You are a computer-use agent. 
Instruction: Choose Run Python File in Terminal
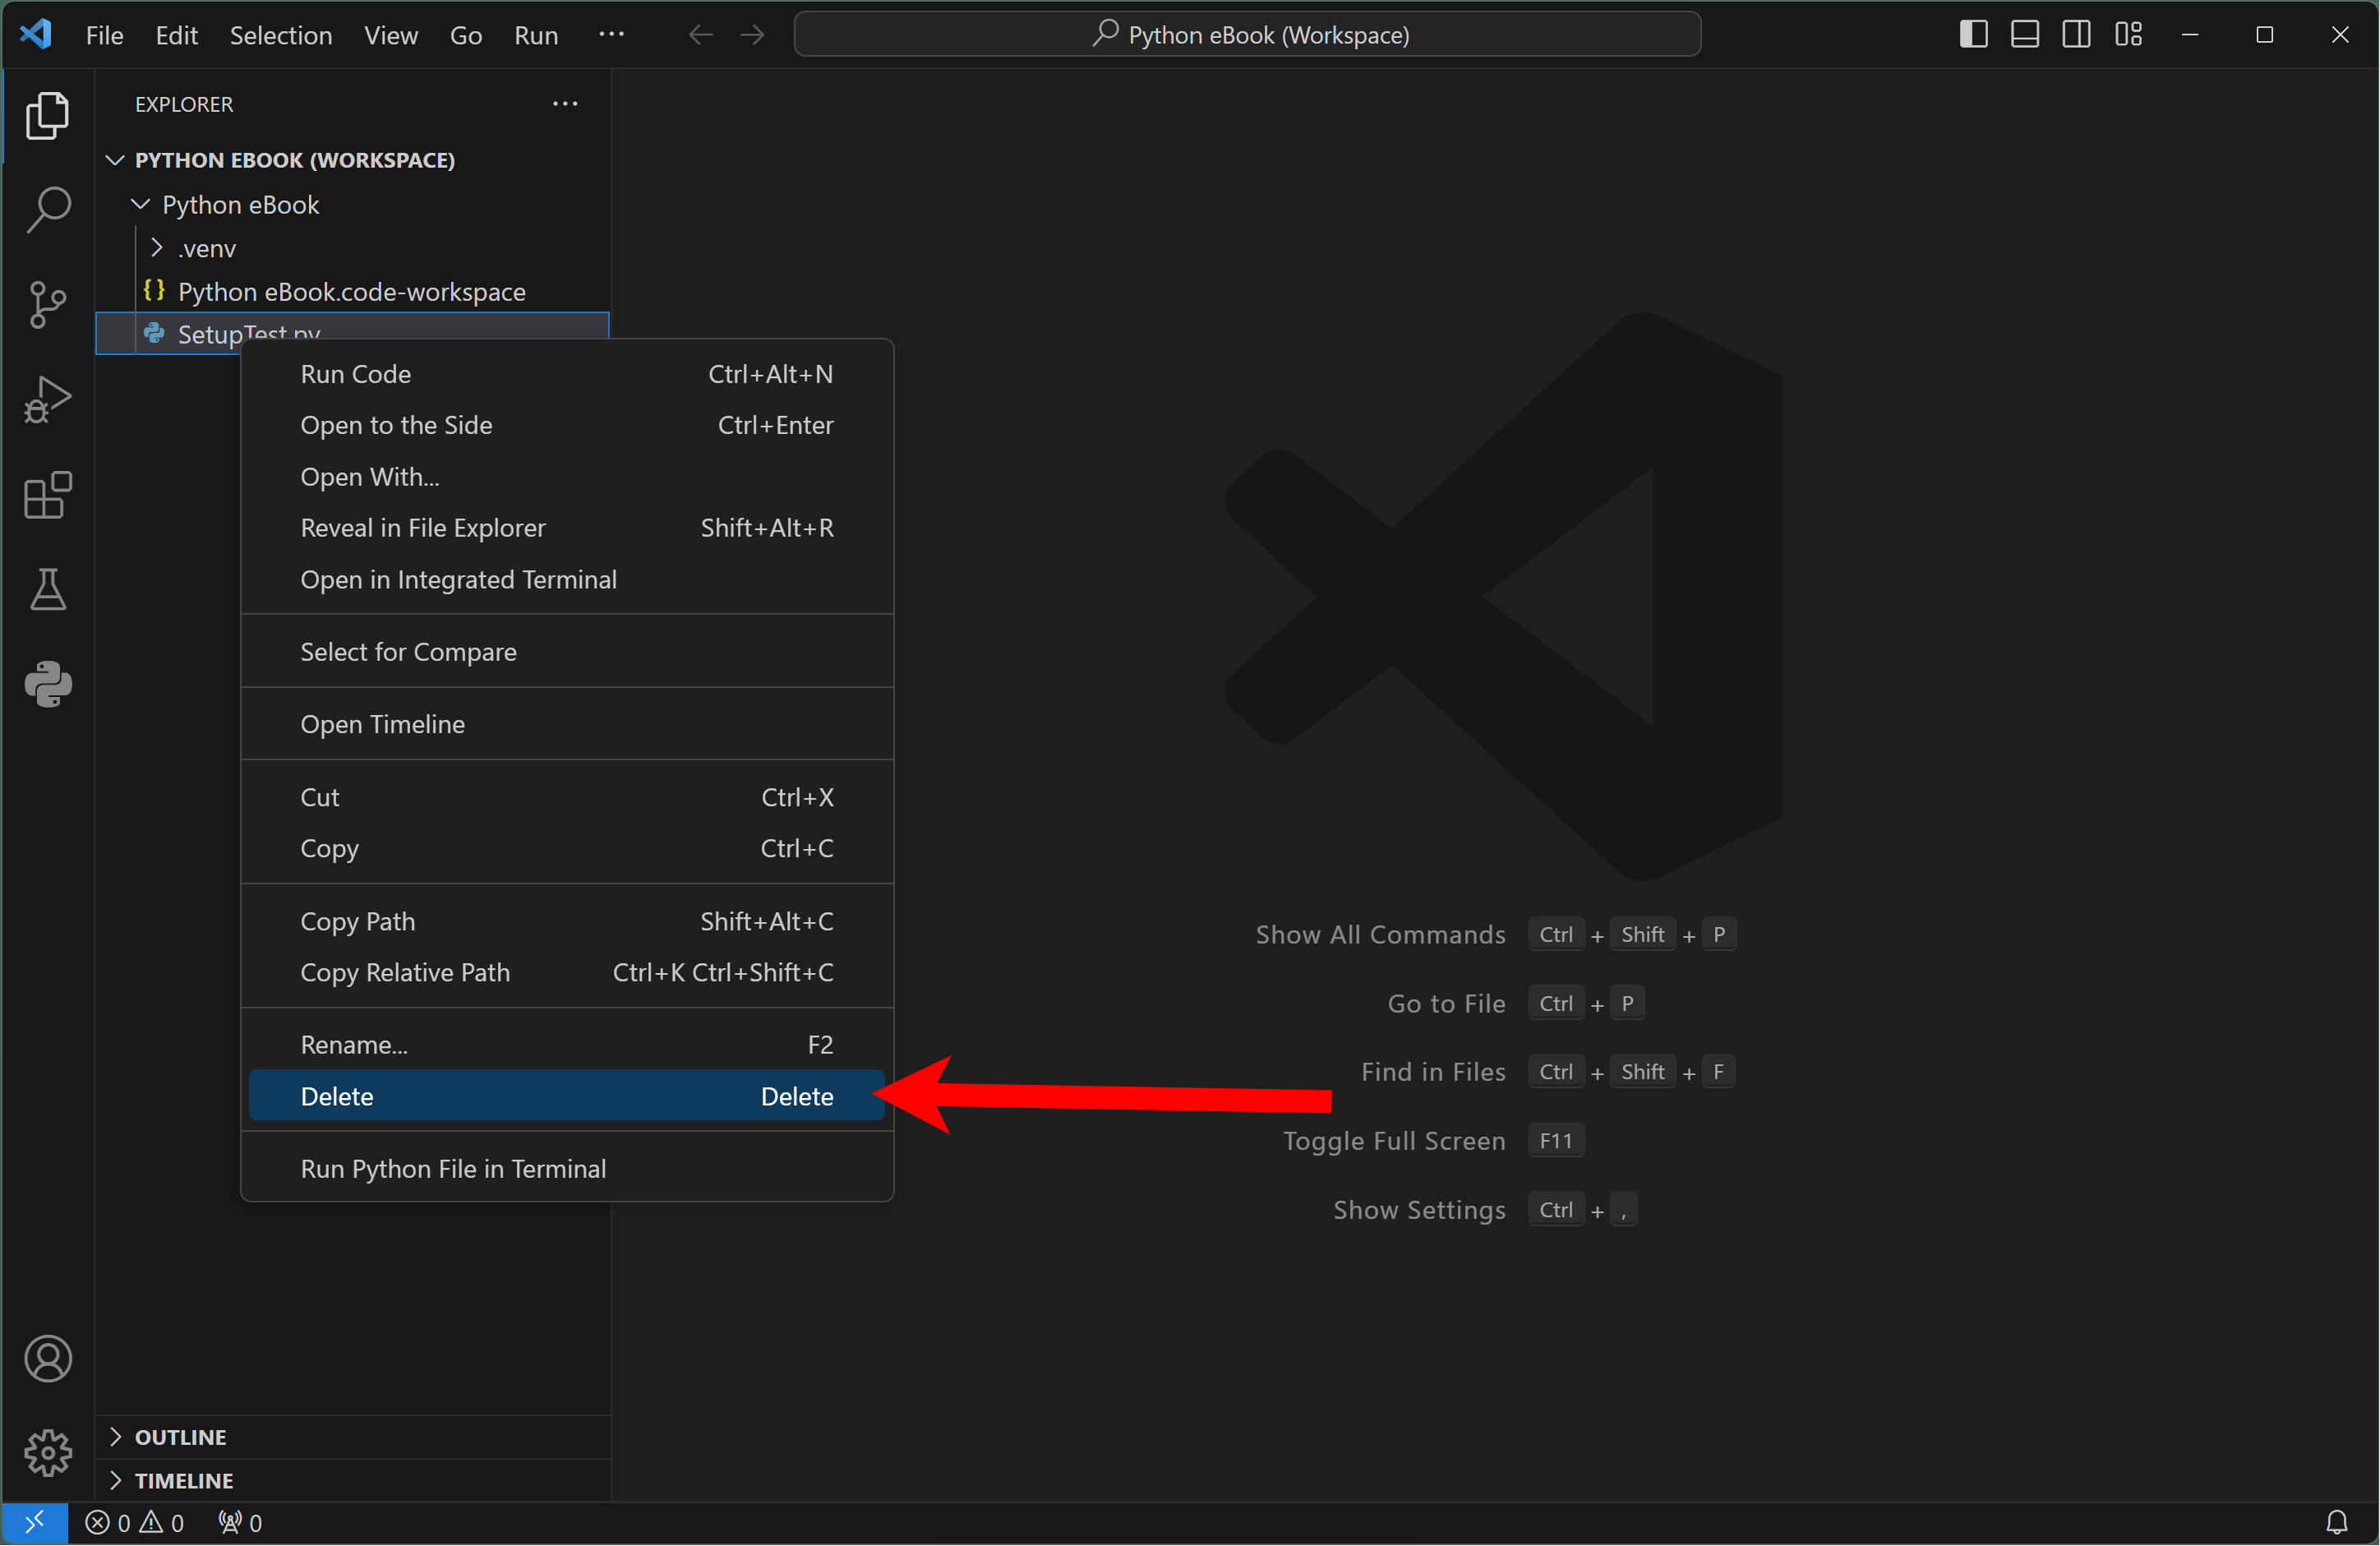coord(567,1169)
